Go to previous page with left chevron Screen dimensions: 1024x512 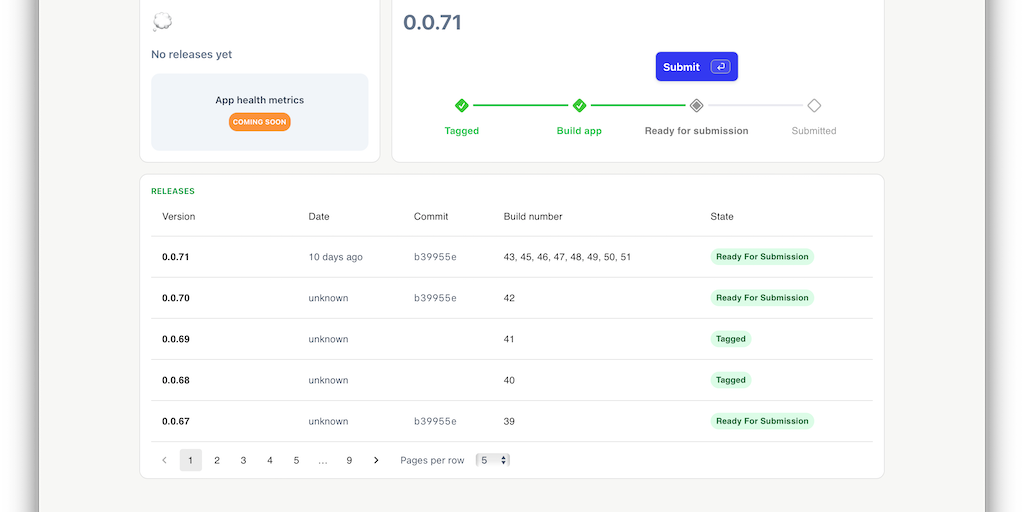[x=164, y=460]
